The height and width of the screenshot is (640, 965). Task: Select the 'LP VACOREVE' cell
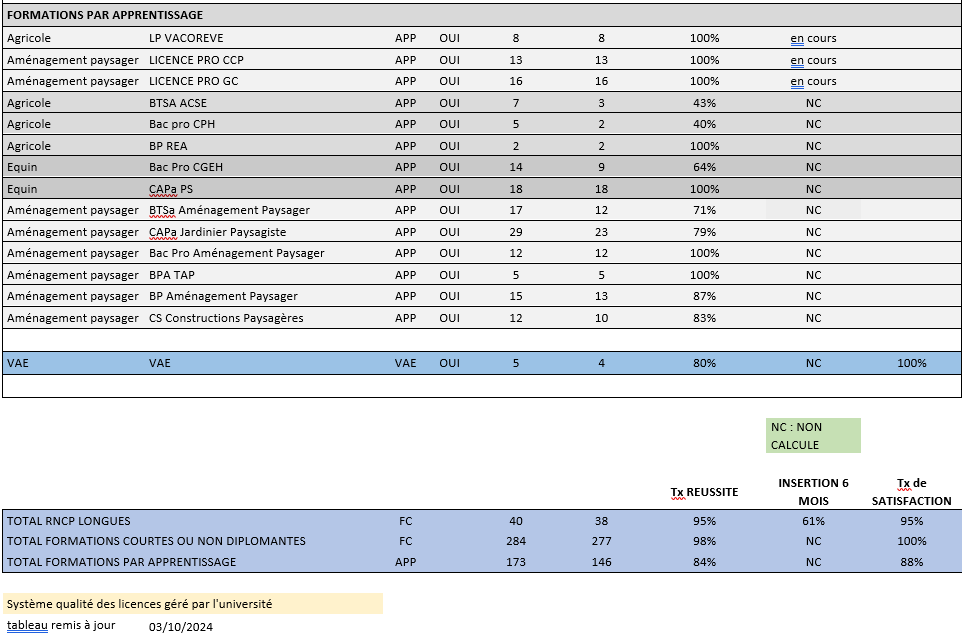(x=185, y=38)
